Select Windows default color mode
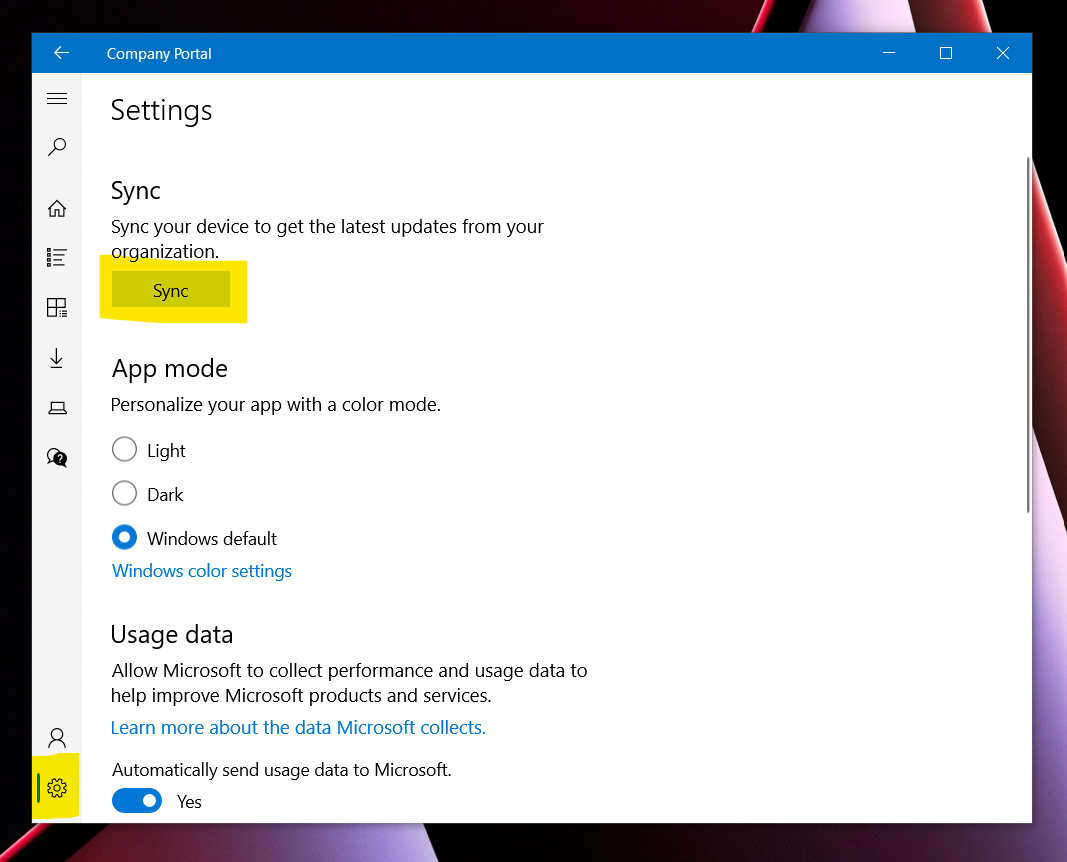 [125, 538]
